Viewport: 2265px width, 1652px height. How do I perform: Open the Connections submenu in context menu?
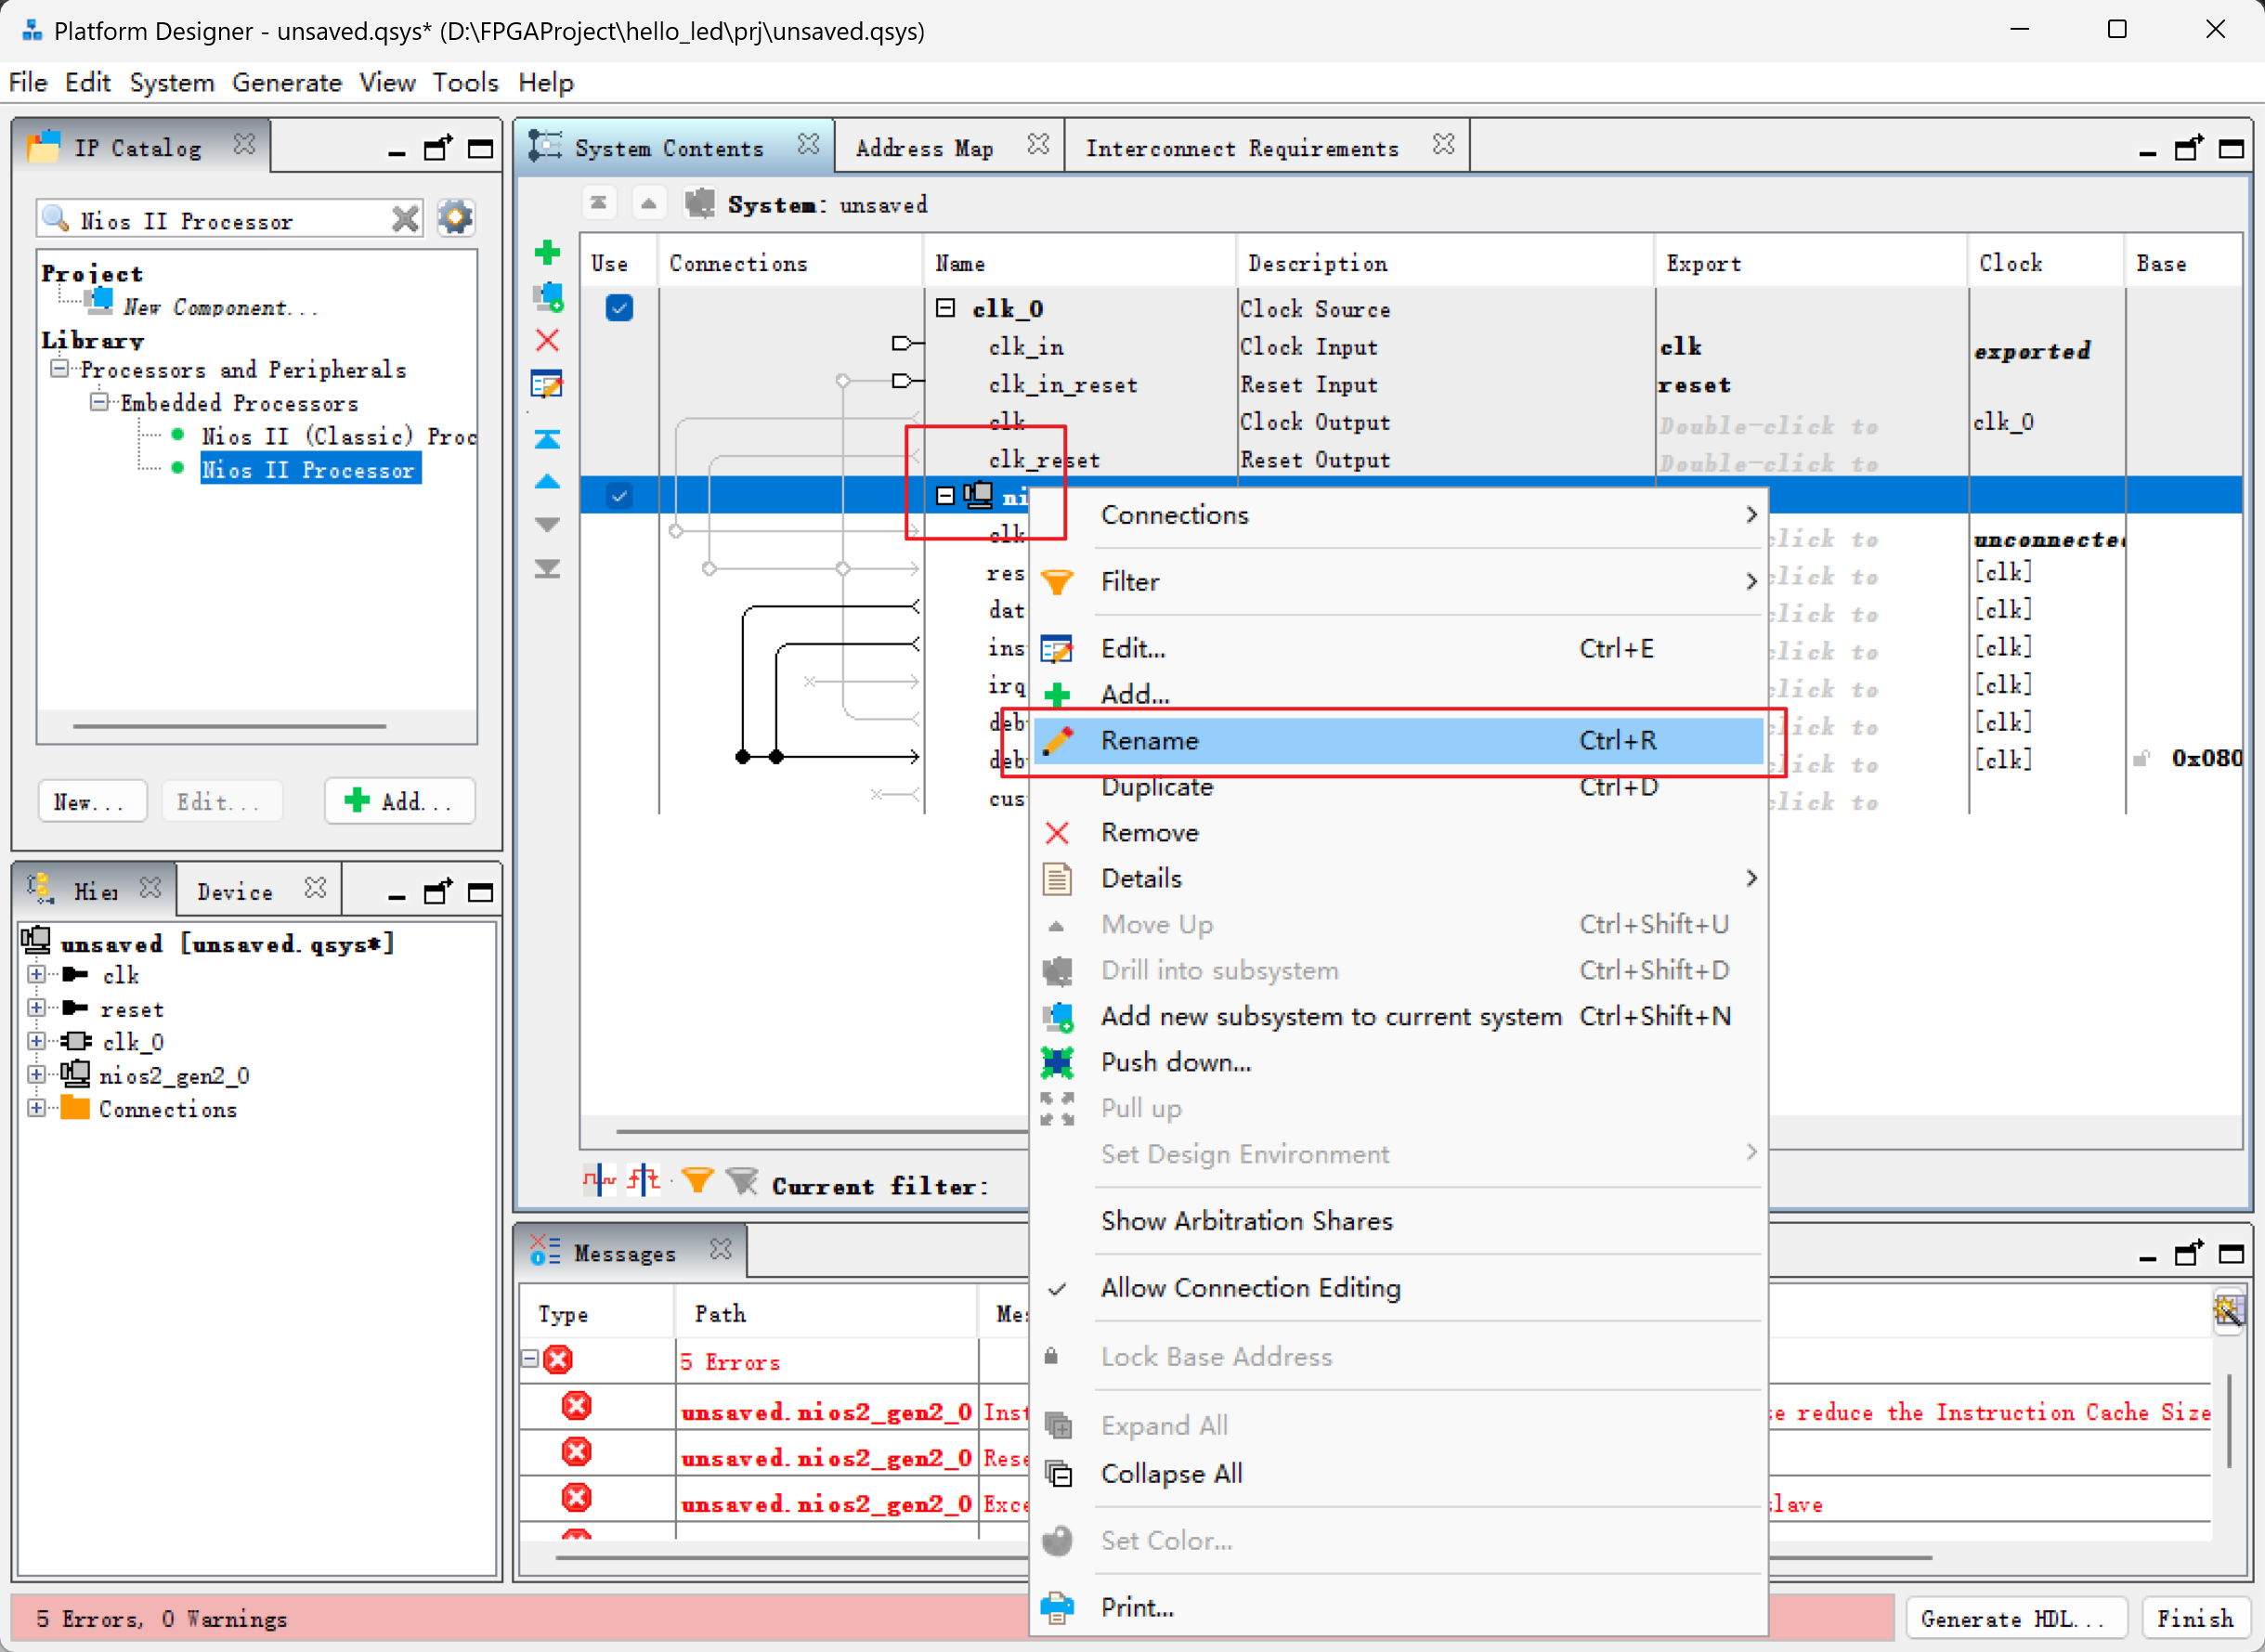pyautogui.click(x=1399, y=515)
